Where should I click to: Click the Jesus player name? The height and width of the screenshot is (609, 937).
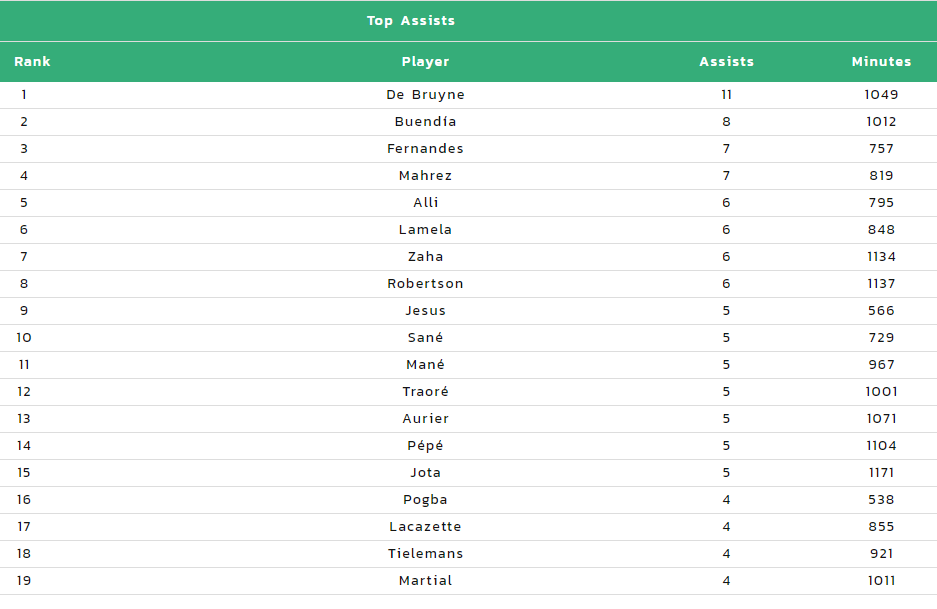coord(425,311)
